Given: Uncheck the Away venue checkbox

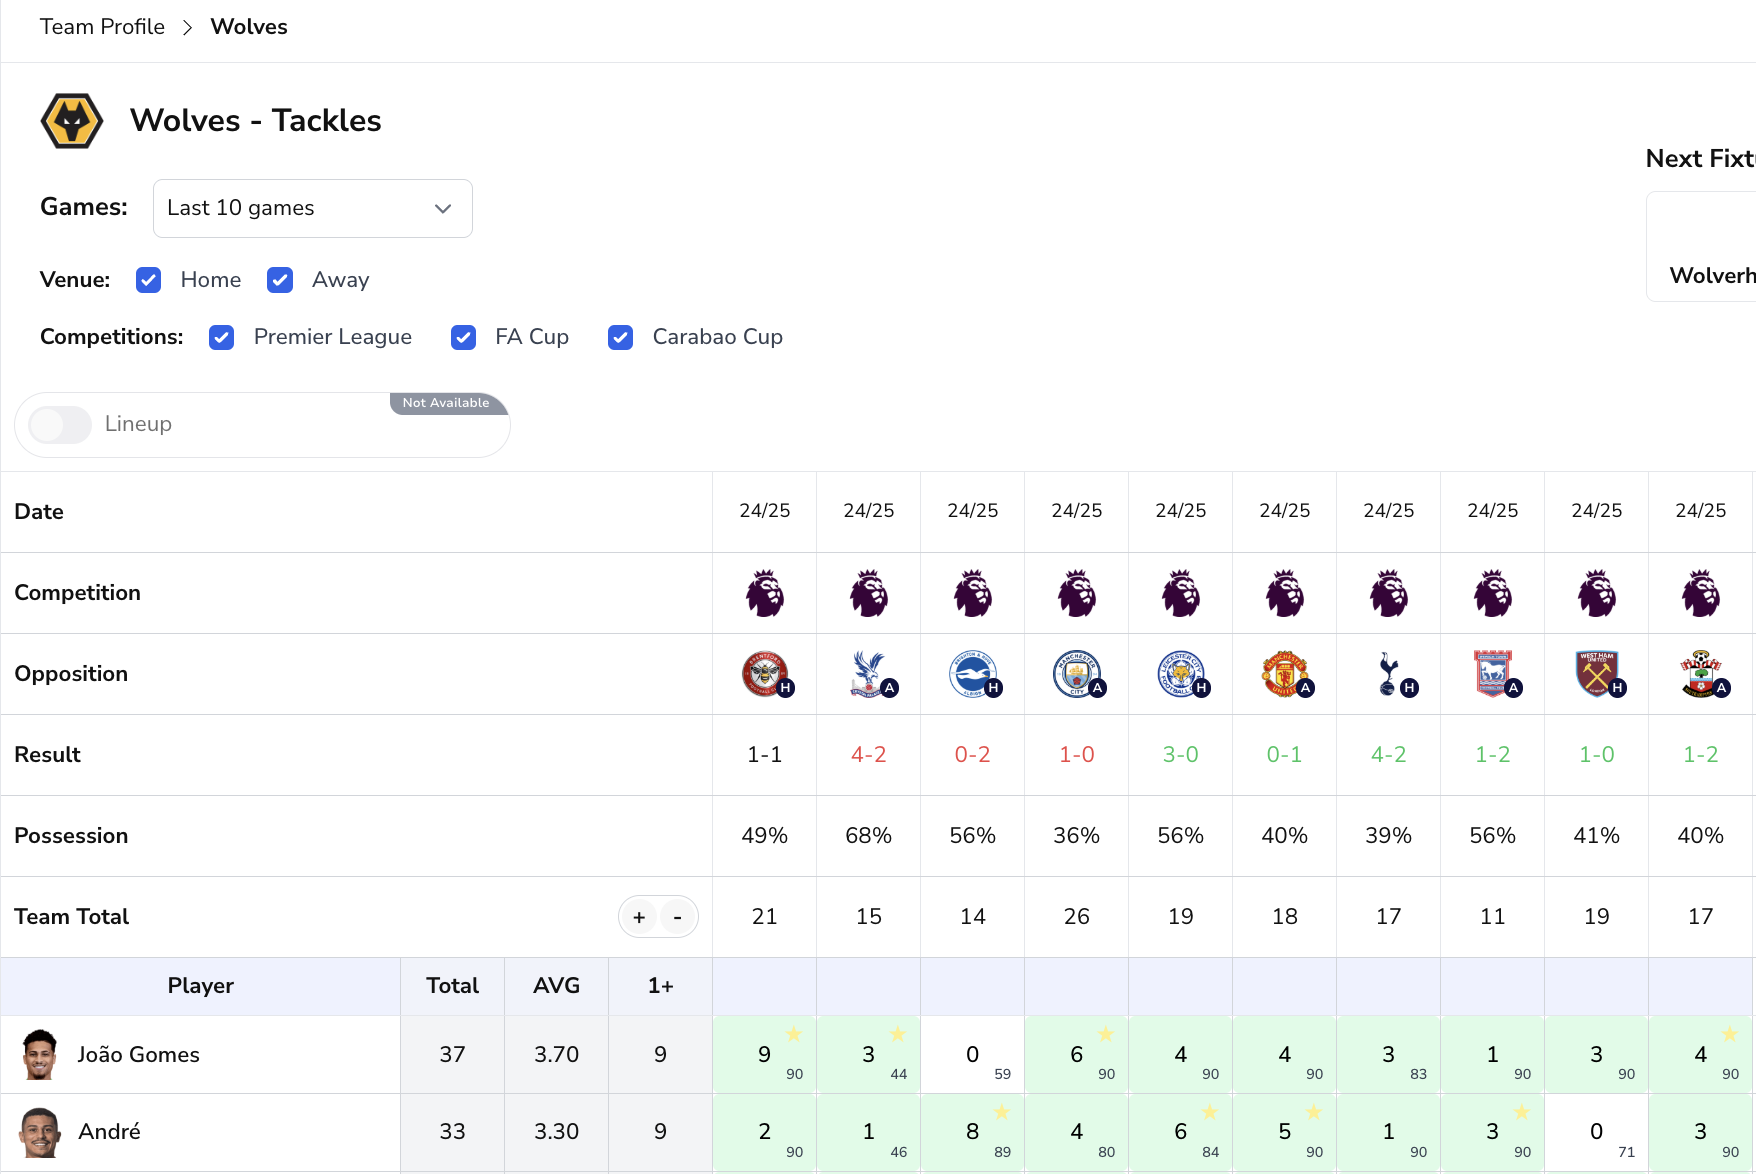Looking at the screenshot, I should click(x=280, y=280).
